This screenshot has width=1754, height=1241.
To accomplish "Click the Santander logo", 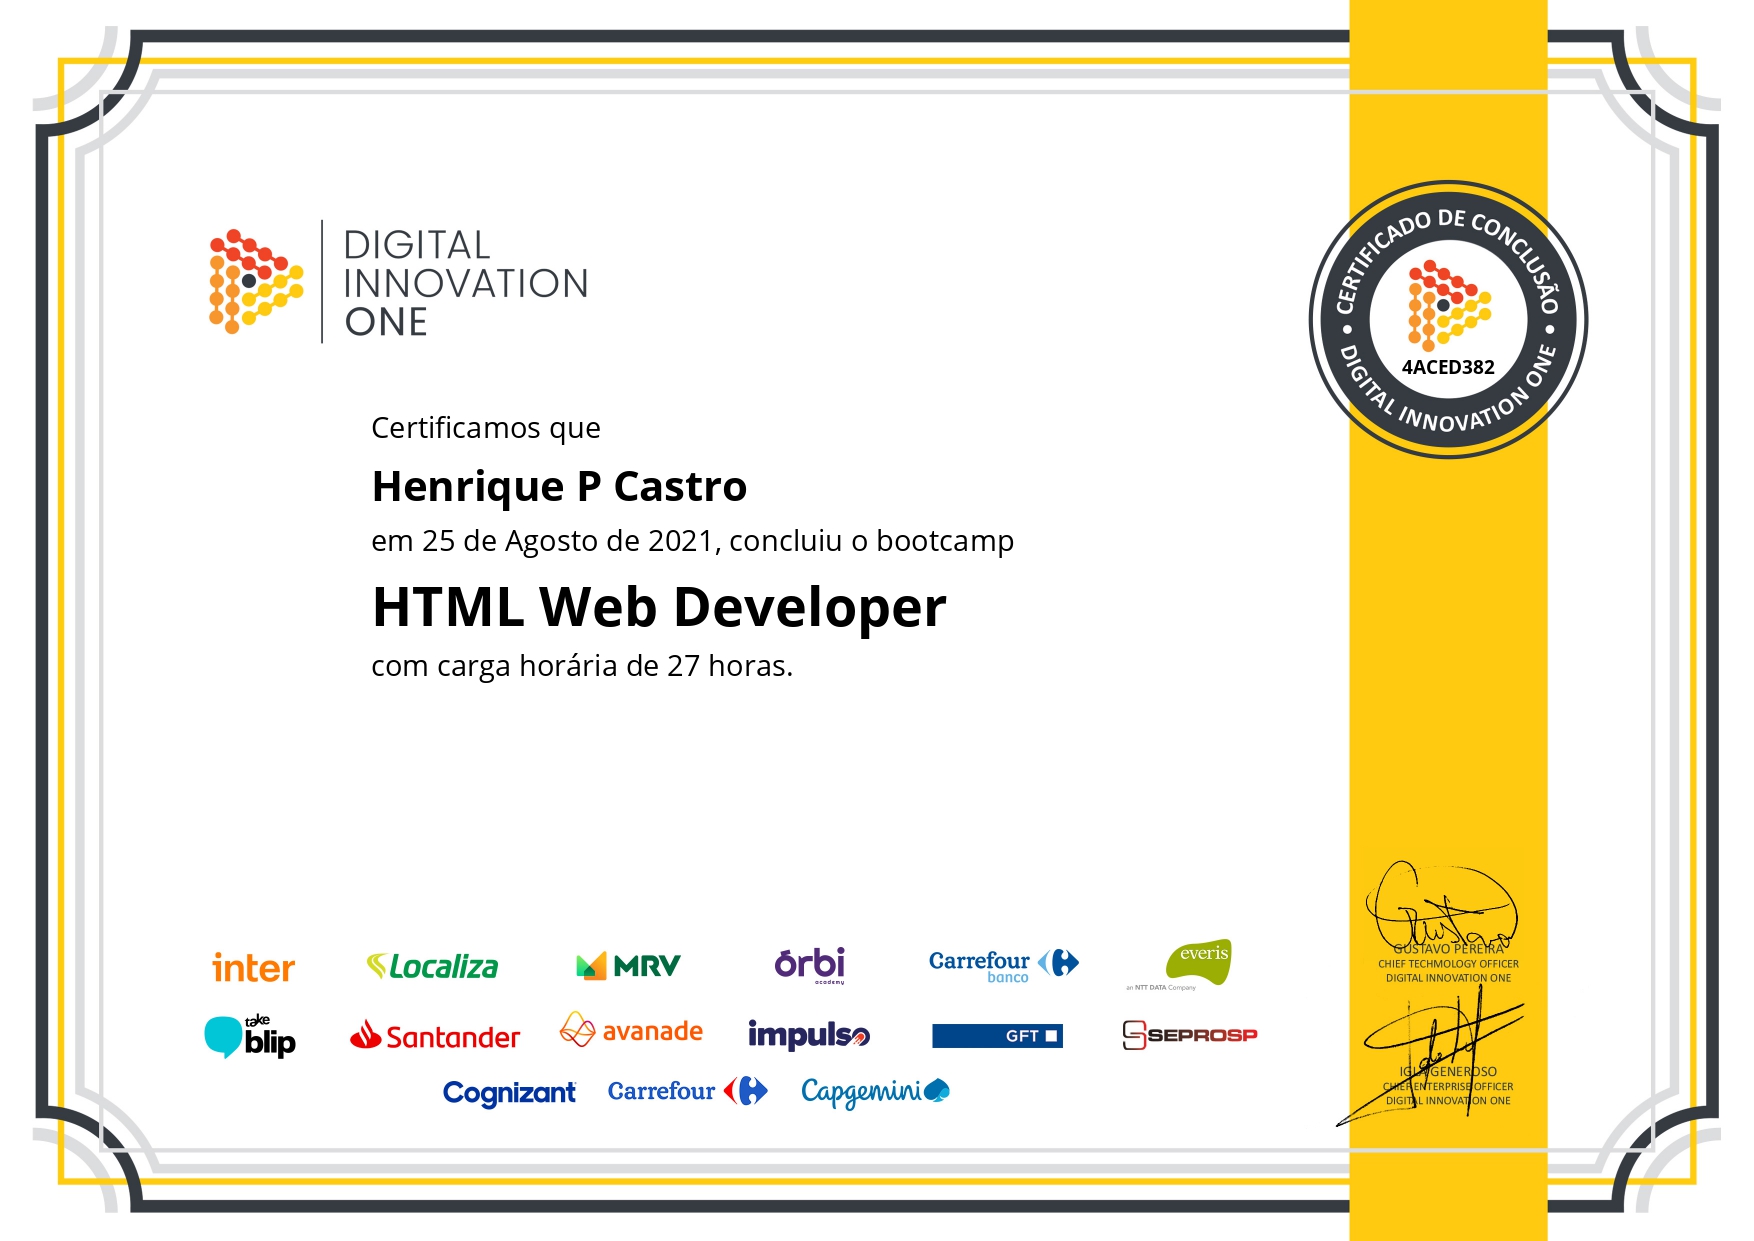I will [x=435, y=1036].
